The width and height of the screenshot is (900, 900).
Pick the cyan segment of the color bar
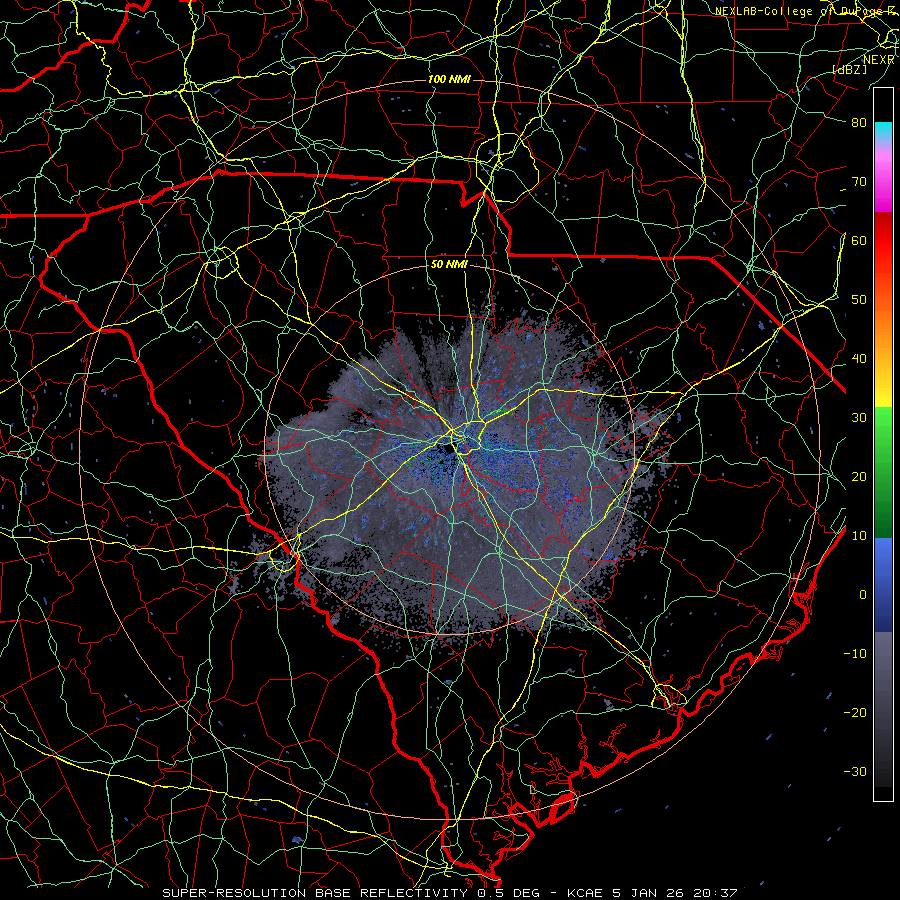883,133
